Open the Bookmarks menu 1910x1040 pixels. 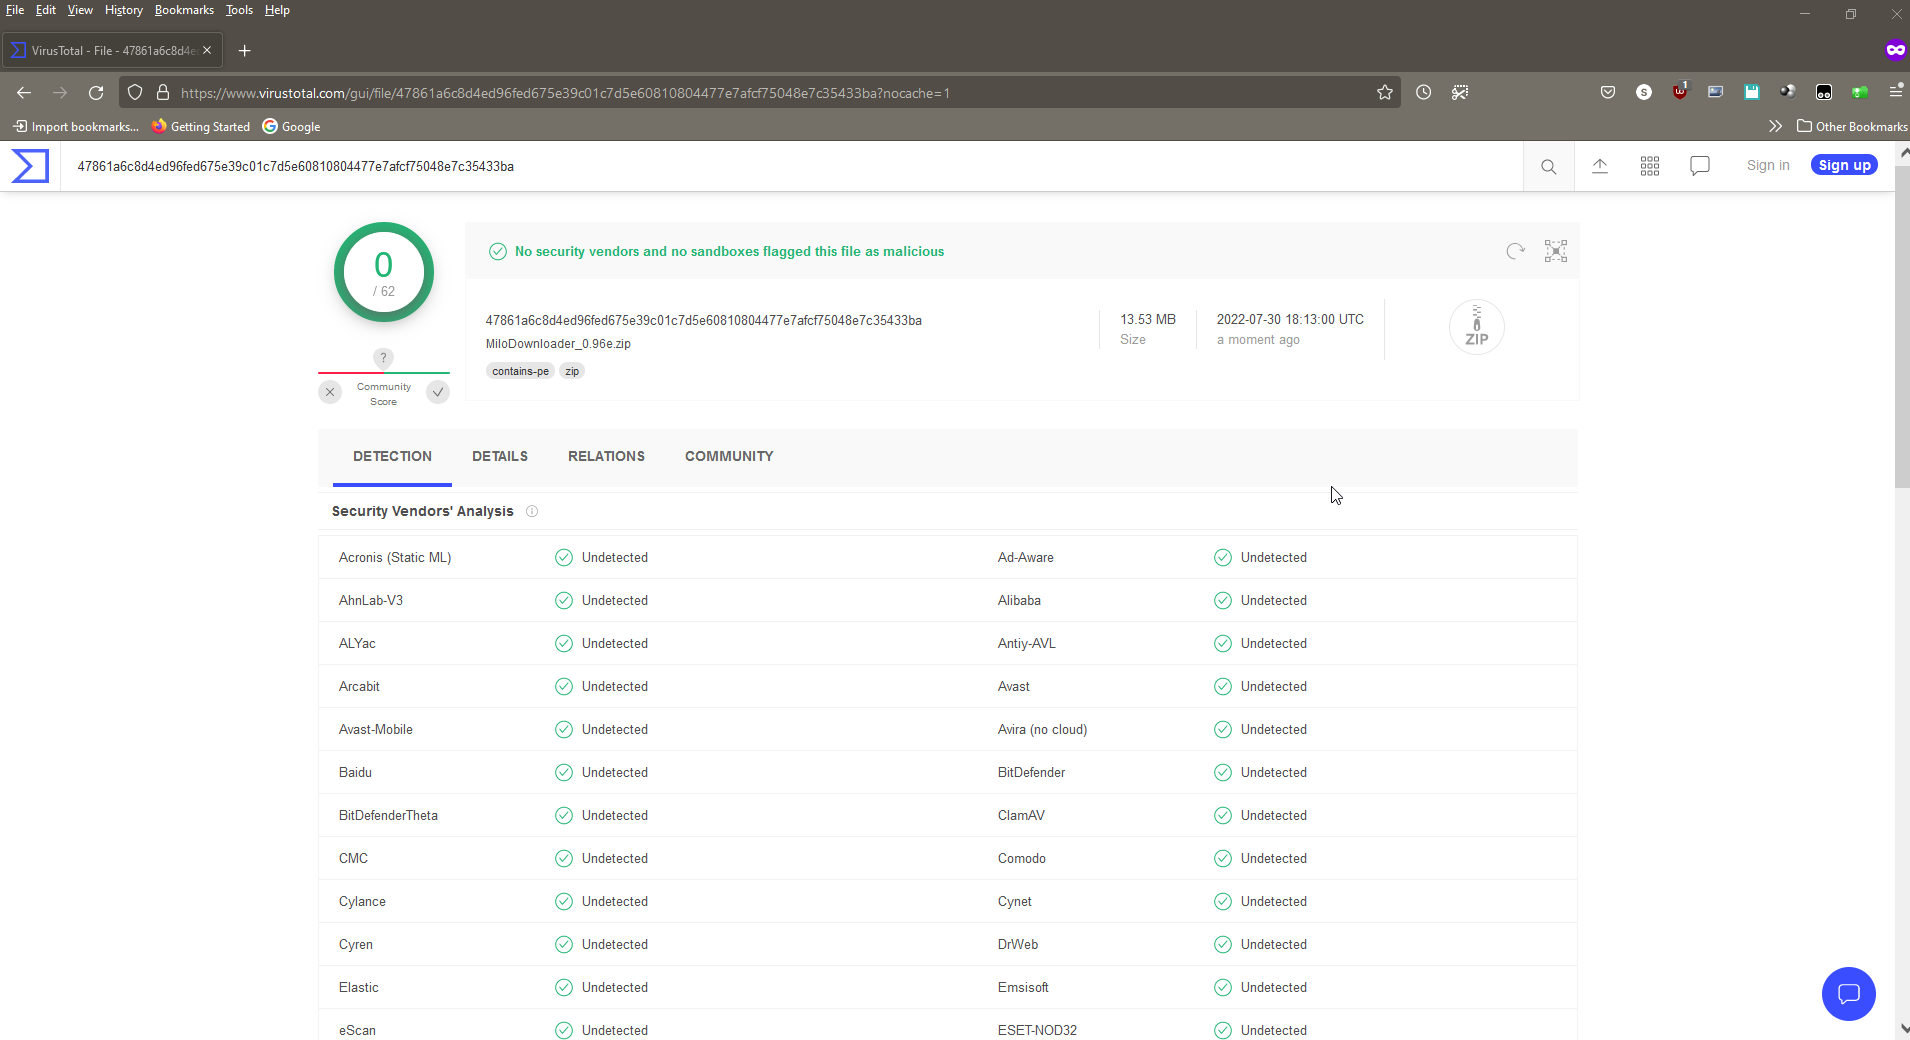click(x=184, y=10)
